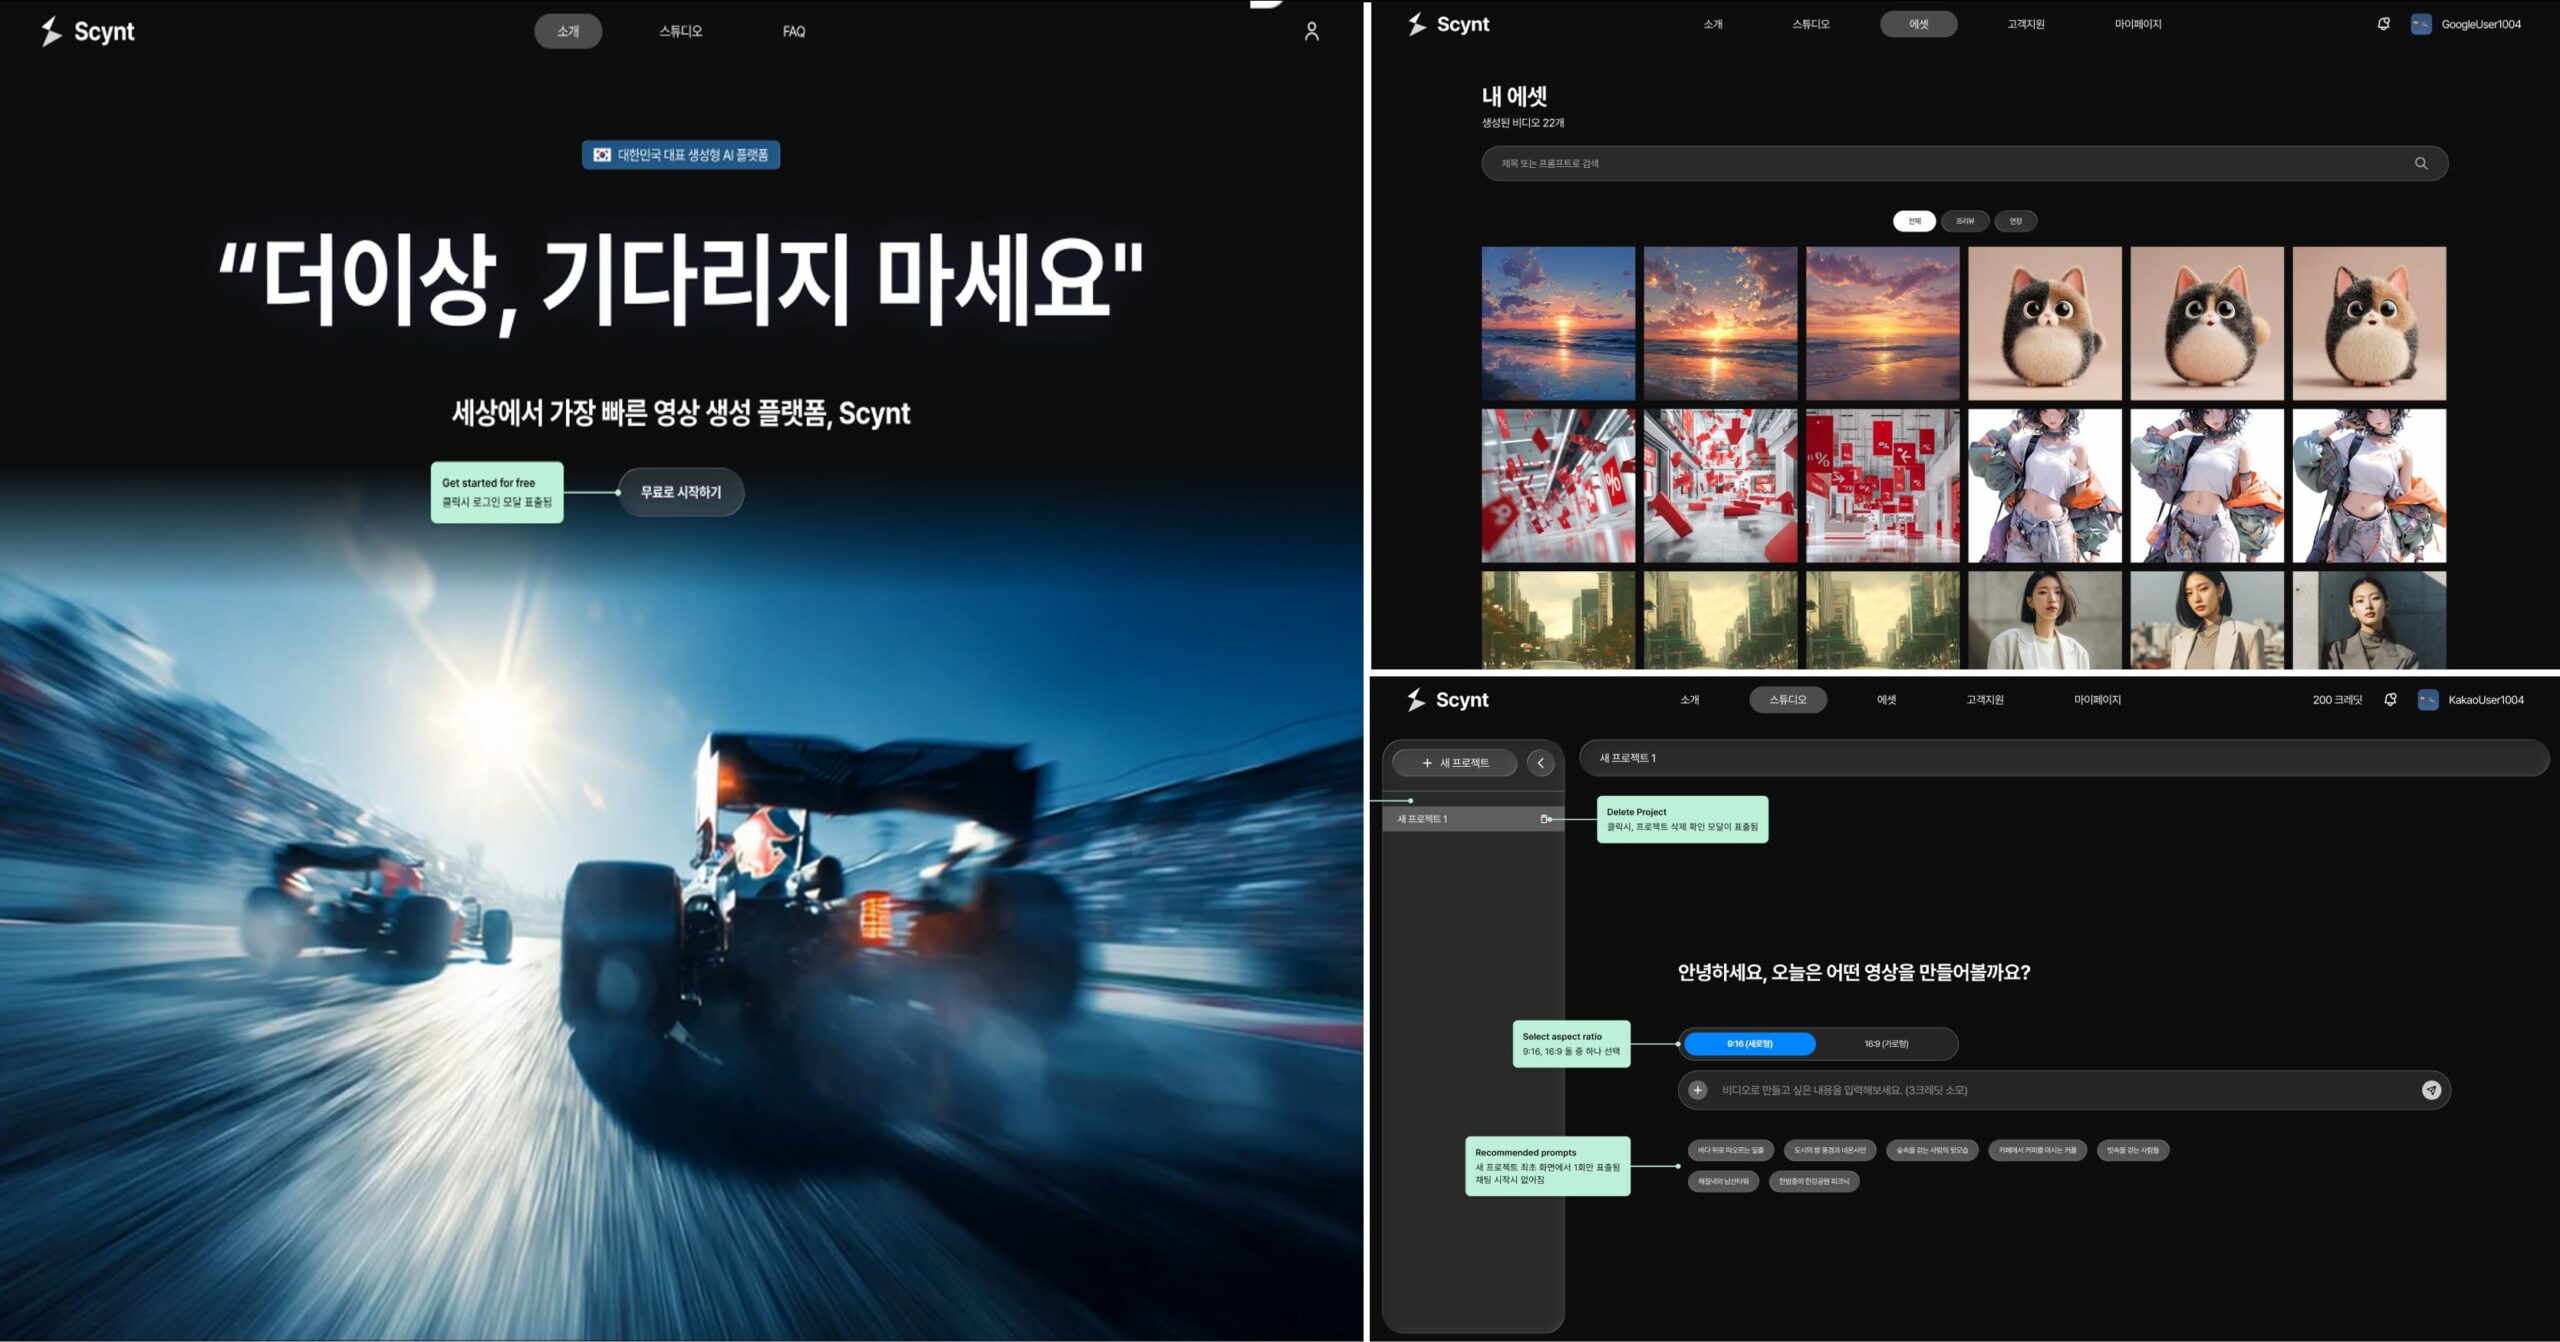The image size is (2560, 1342).
Task: Open the GoogleUser1004 account menu
Action: 2480,24
